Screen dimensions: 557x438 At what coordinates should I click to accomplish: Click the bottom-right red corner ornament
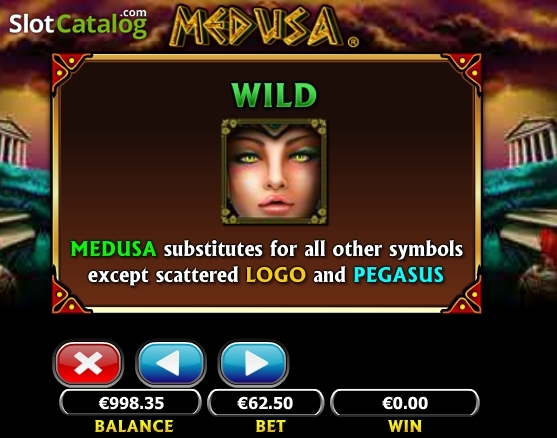click(x=465, y=298)
